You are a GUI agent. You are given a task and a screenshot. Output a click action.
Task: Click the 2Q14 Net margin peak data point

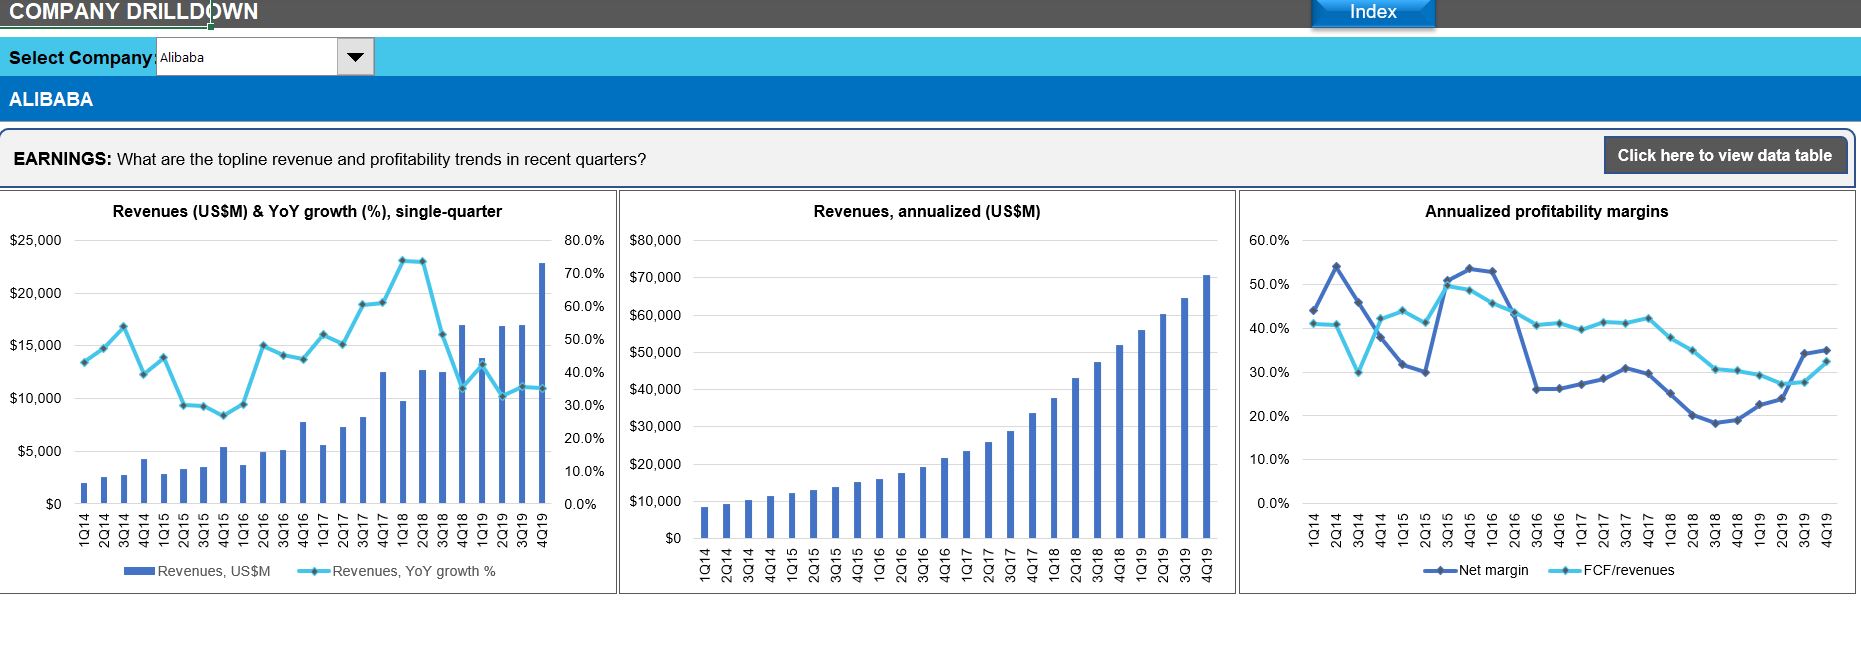click(x=1336, y=267)
